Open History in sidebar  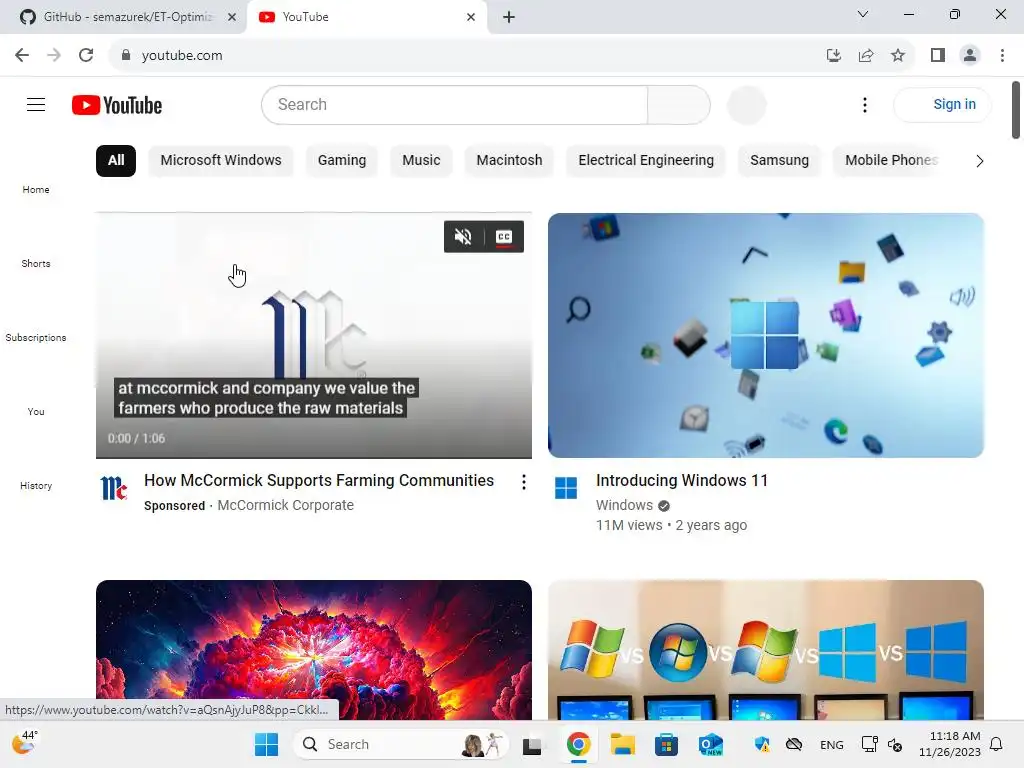(x=36, y=485)
